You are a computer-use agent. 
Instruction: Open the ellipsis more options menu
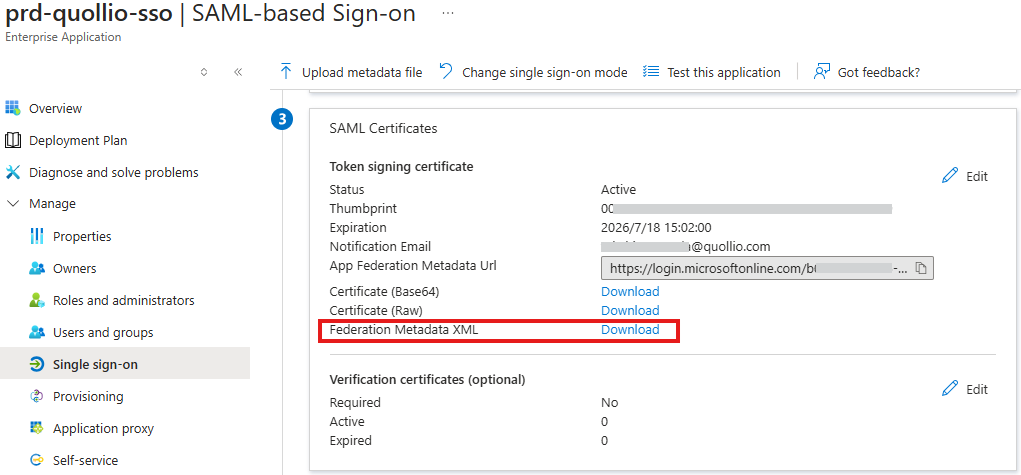tap(448, 14)
